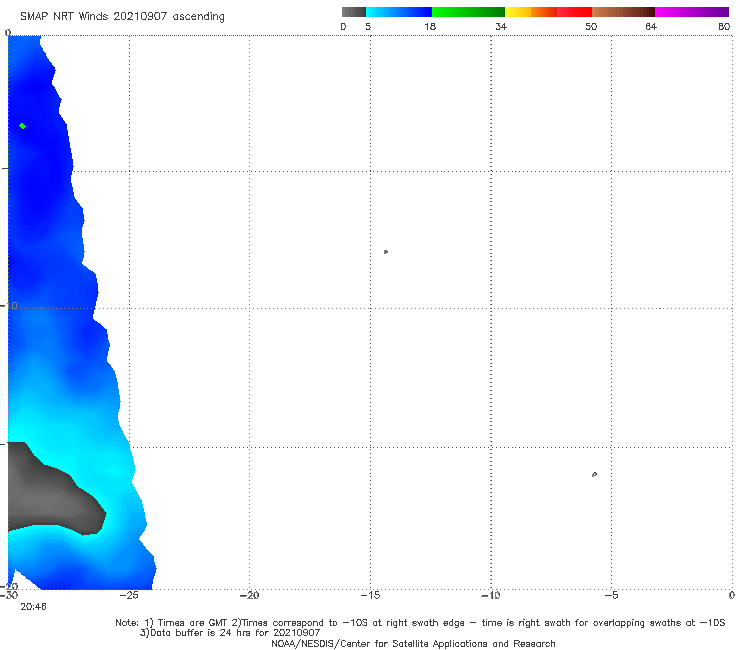740x650 pixels.
Task: Click the gray 0-5 segment of the color bar
Action: [x=354, y=12]
